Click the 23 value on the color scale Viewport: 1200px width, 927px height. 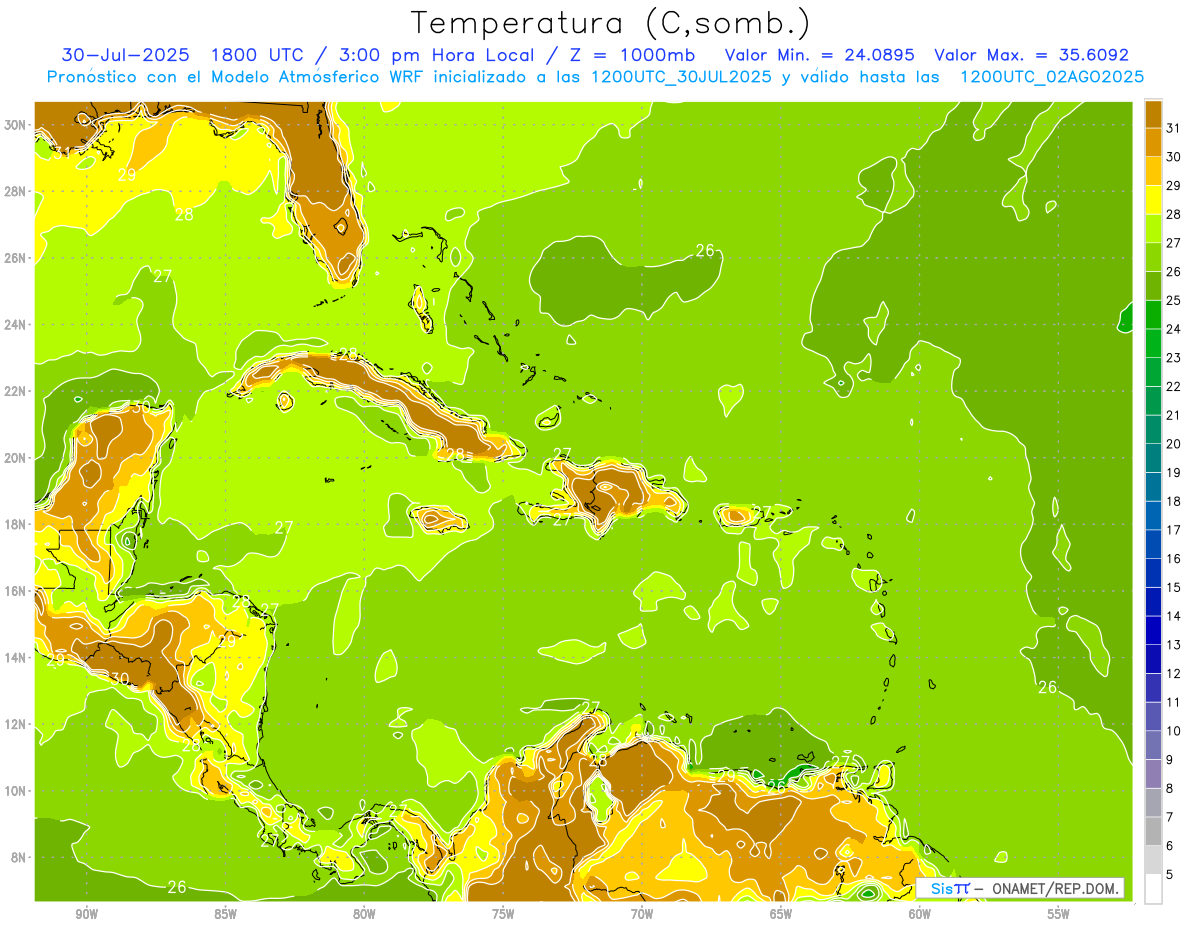pos(1174,358)
